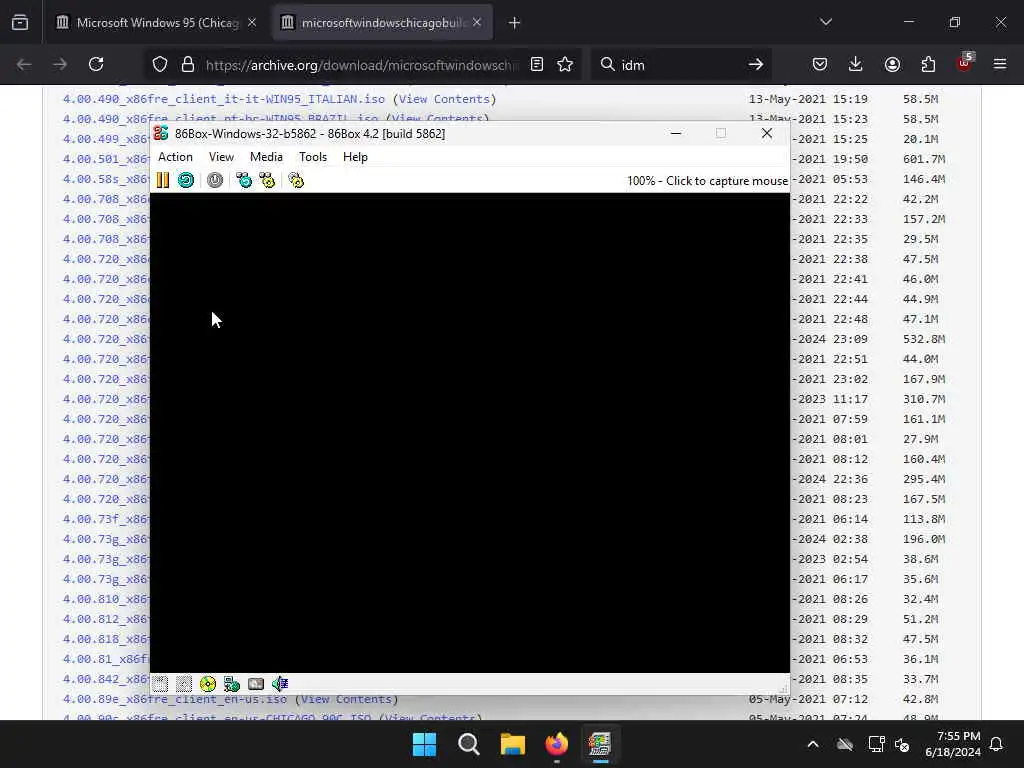Viewport: 1024px width, 768px height.
Task: Open clock showing 7:55 PM
Action: point(953,744)
